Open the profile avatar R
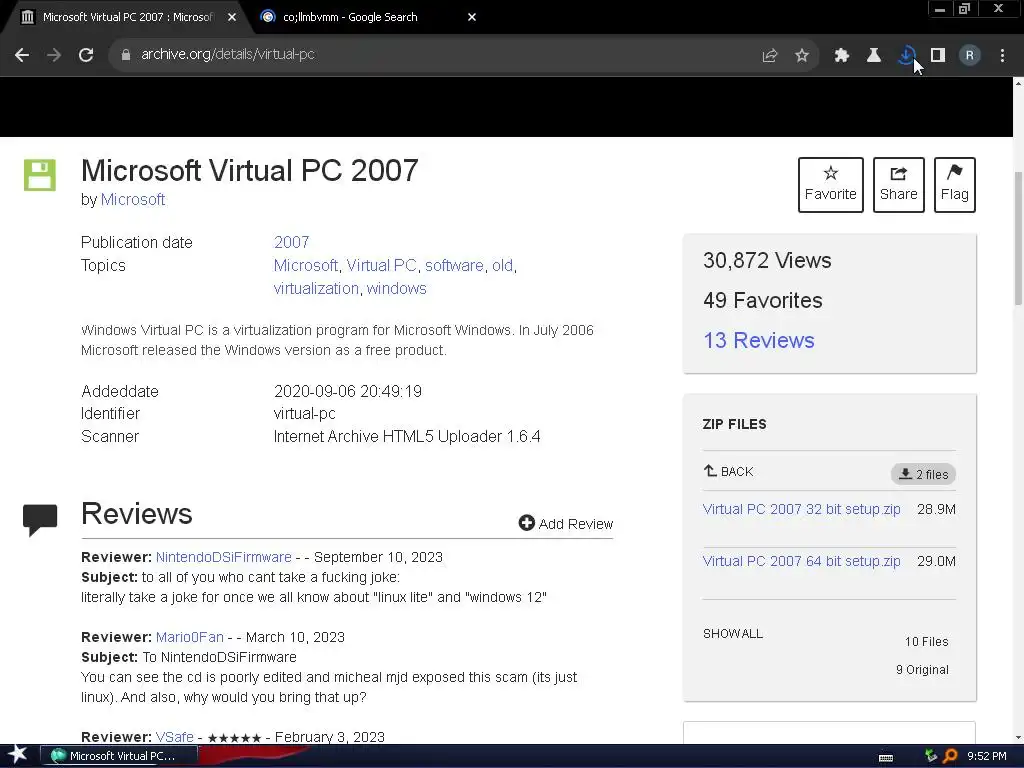 pos(970,56)
